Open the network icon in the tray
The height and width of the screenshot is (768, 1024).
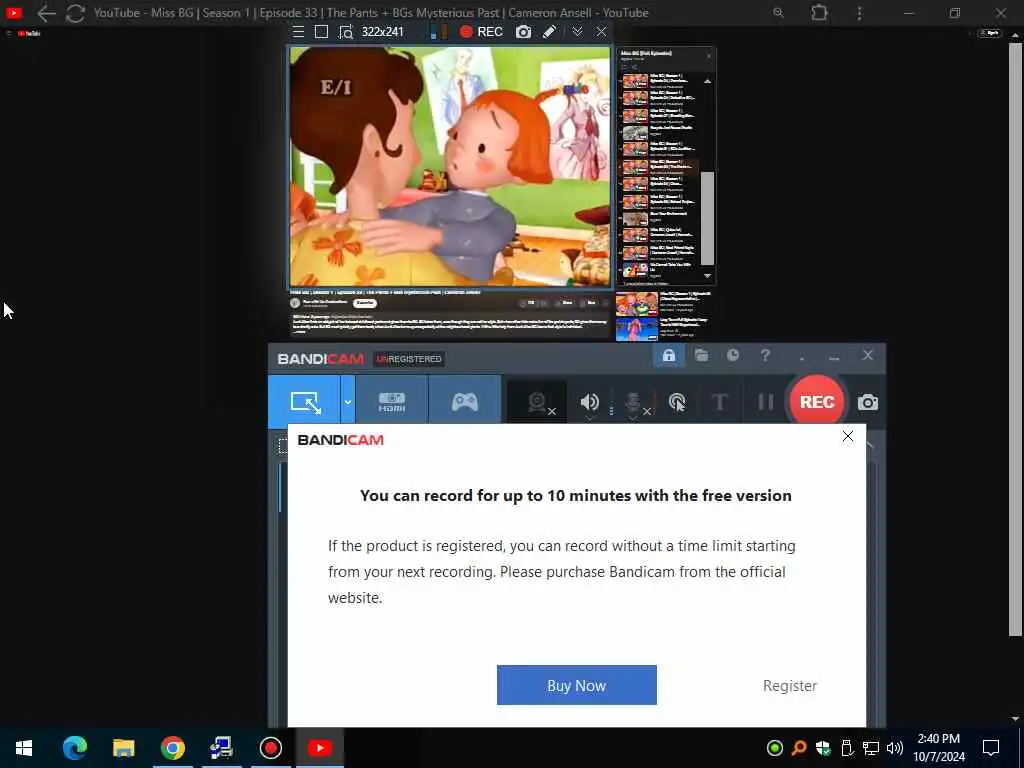pyautogui.click(x=871, y=748)
